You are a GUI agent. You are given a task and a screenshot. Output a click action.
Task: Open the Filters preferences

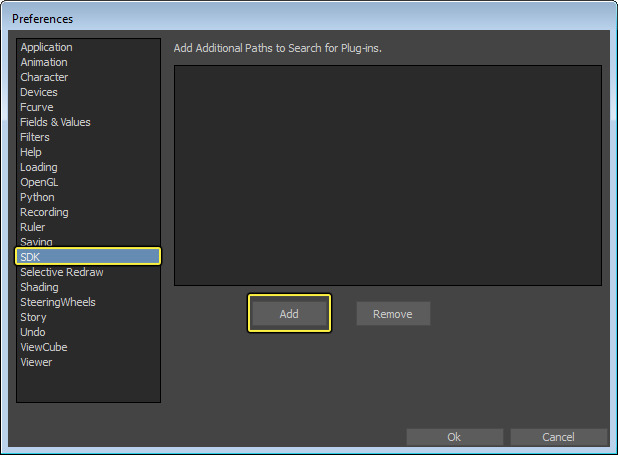click(x=35, y=137)
